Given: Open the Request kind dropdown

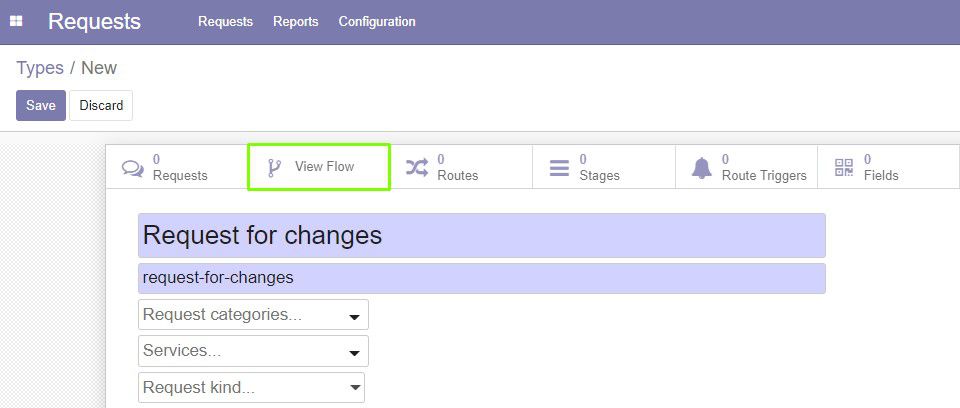Looking at the screenshot, I should [x=252, y=388].
